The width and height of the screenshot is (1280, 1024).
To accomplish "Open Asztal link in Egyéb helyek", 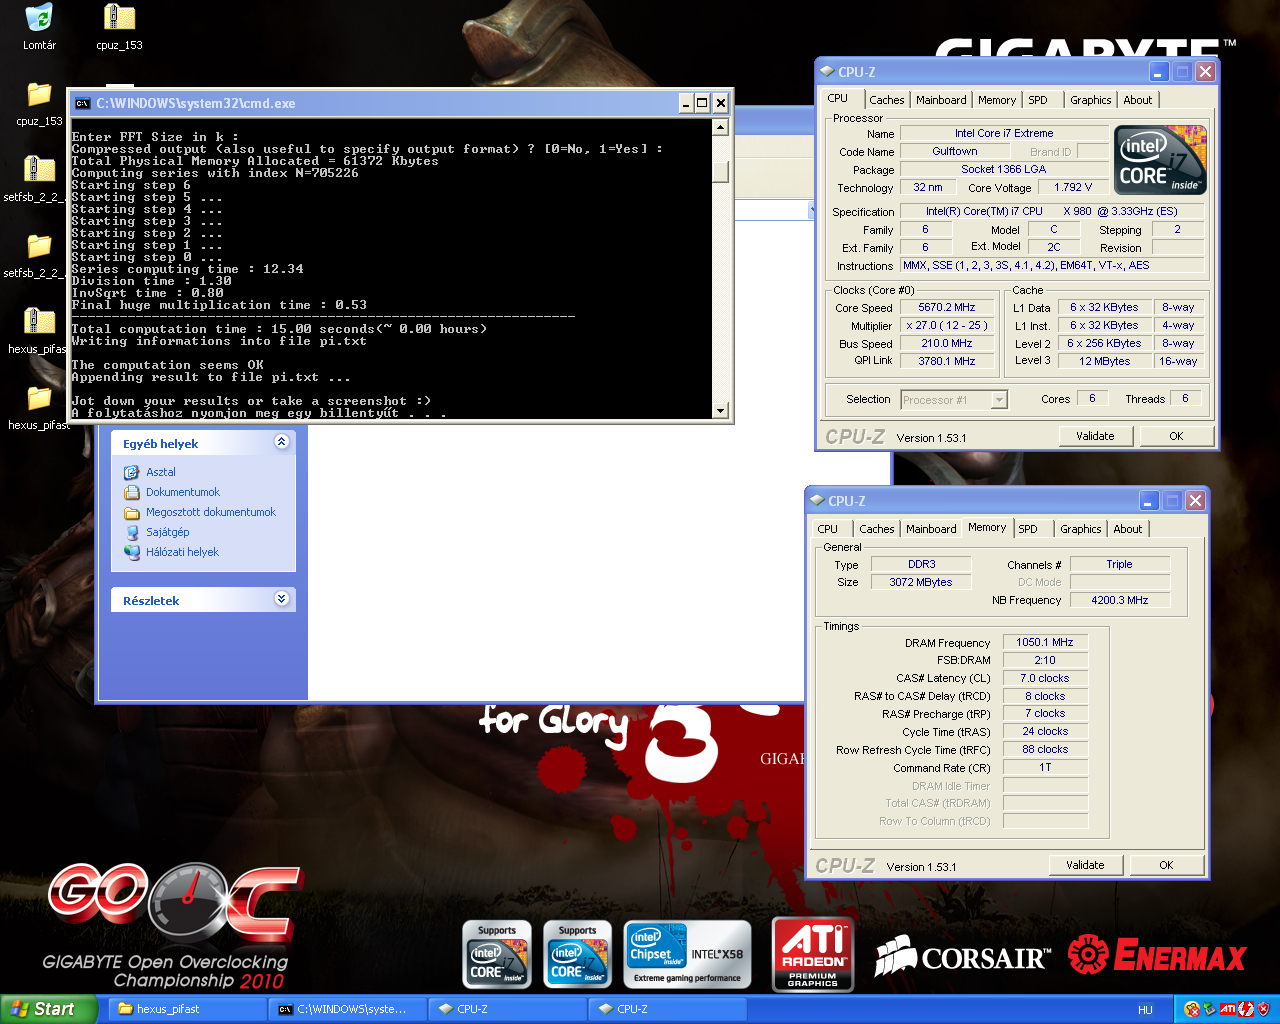I will pyautogui.click(x=161, y=472).
